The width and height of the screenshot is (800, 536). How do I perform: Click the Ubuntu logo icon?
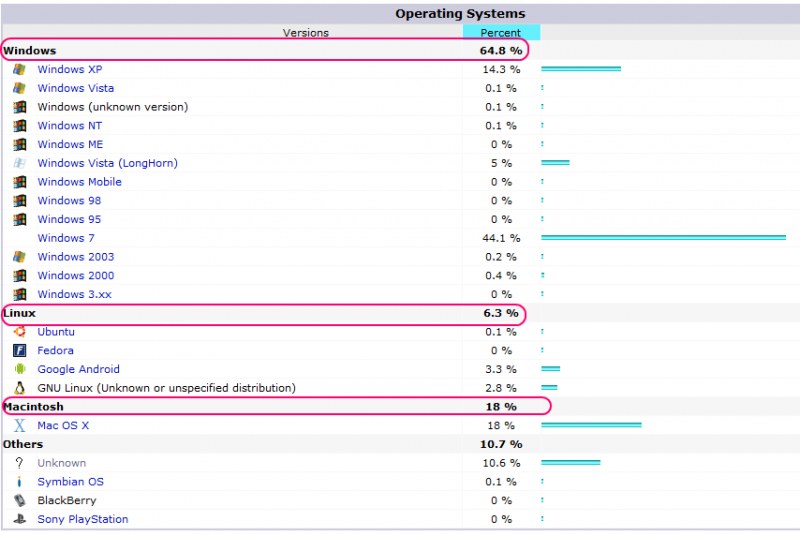[19, 332]
